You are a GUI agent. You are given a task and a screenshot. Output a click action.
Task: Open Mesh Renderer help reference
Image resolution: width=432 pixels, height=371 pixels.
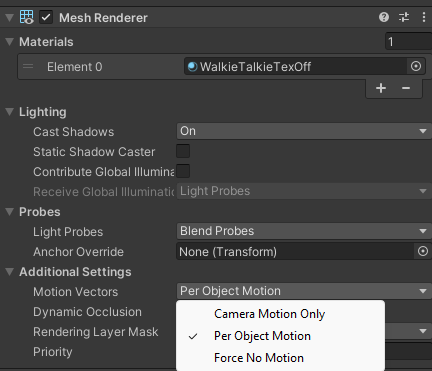tap(384, 17)
